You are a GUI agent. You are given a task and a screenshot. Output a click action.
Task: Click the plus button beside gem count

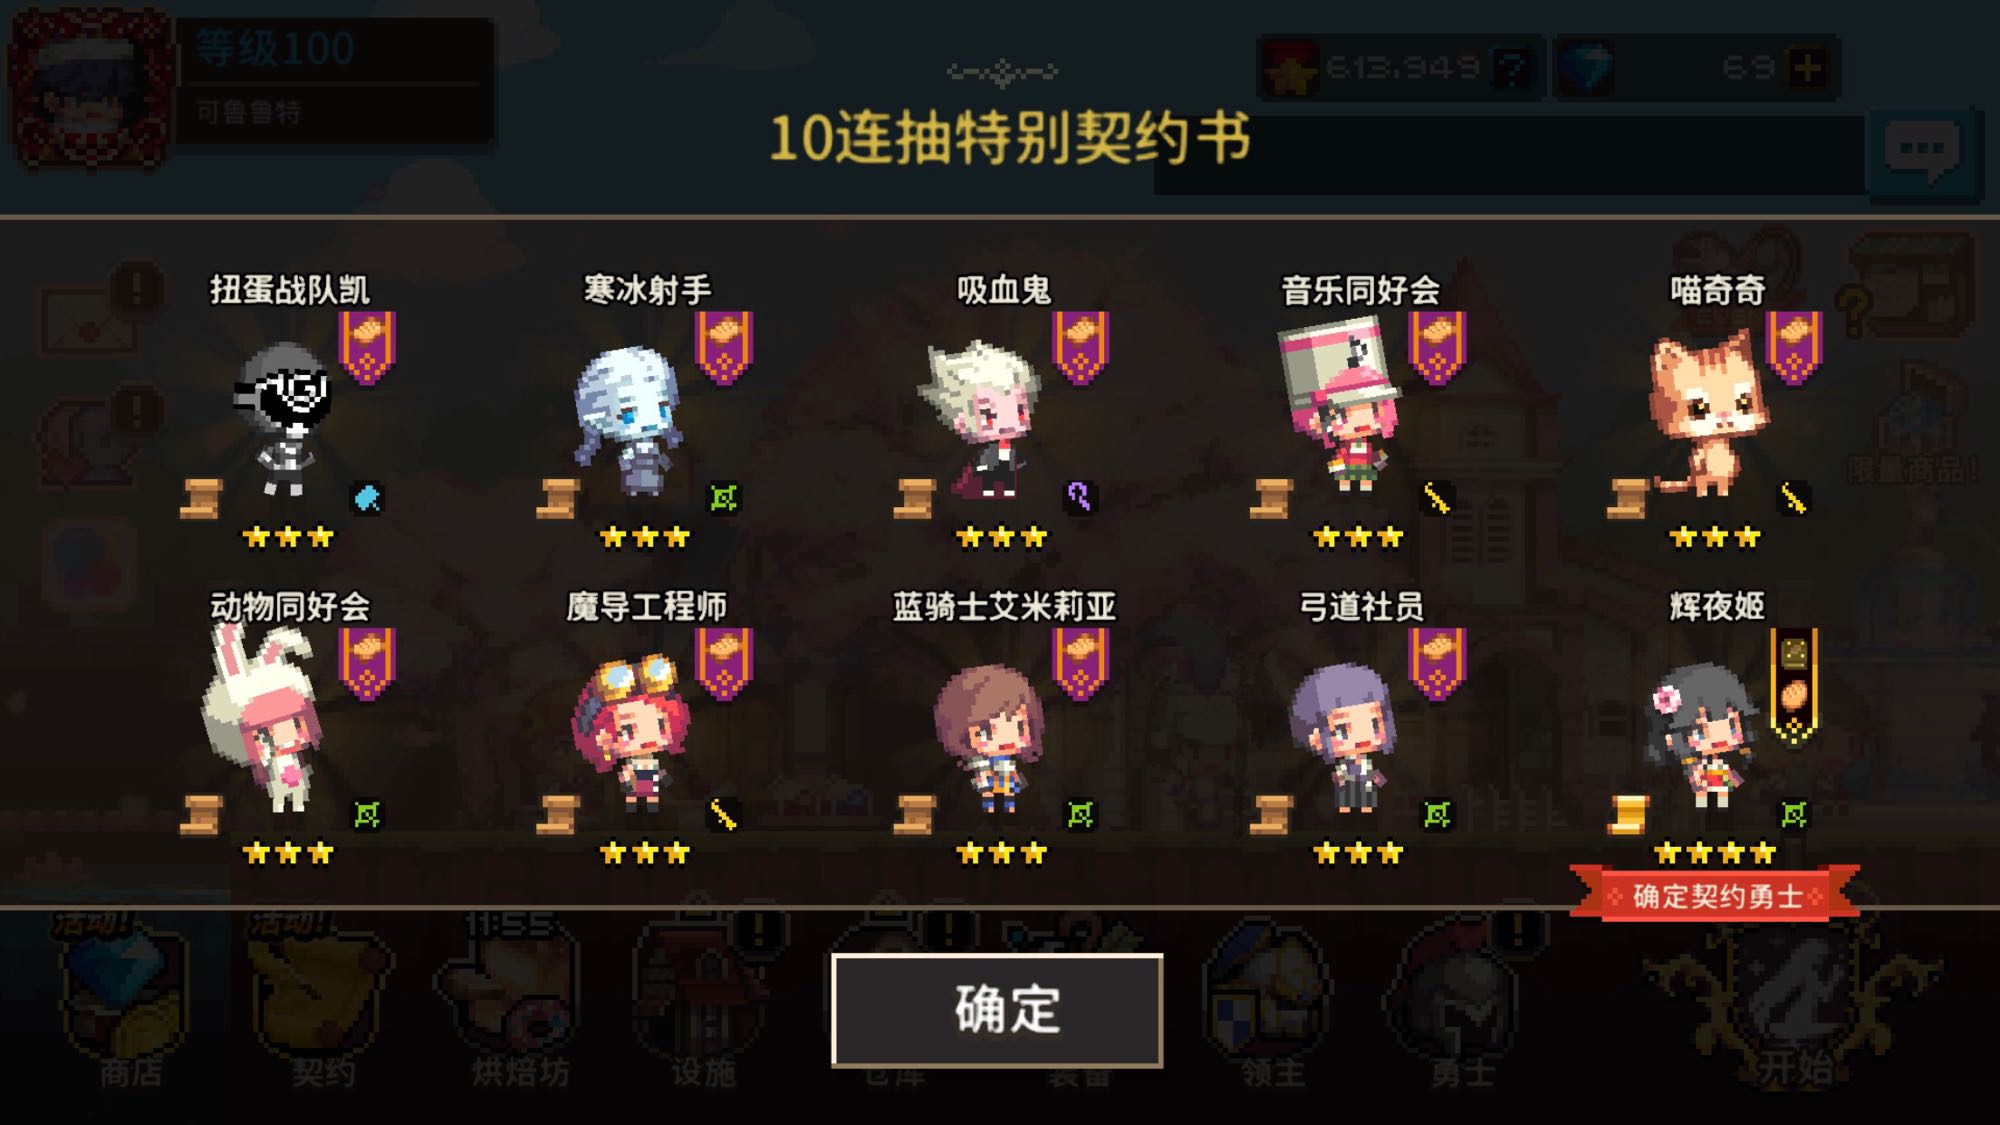pos(1808,68)
